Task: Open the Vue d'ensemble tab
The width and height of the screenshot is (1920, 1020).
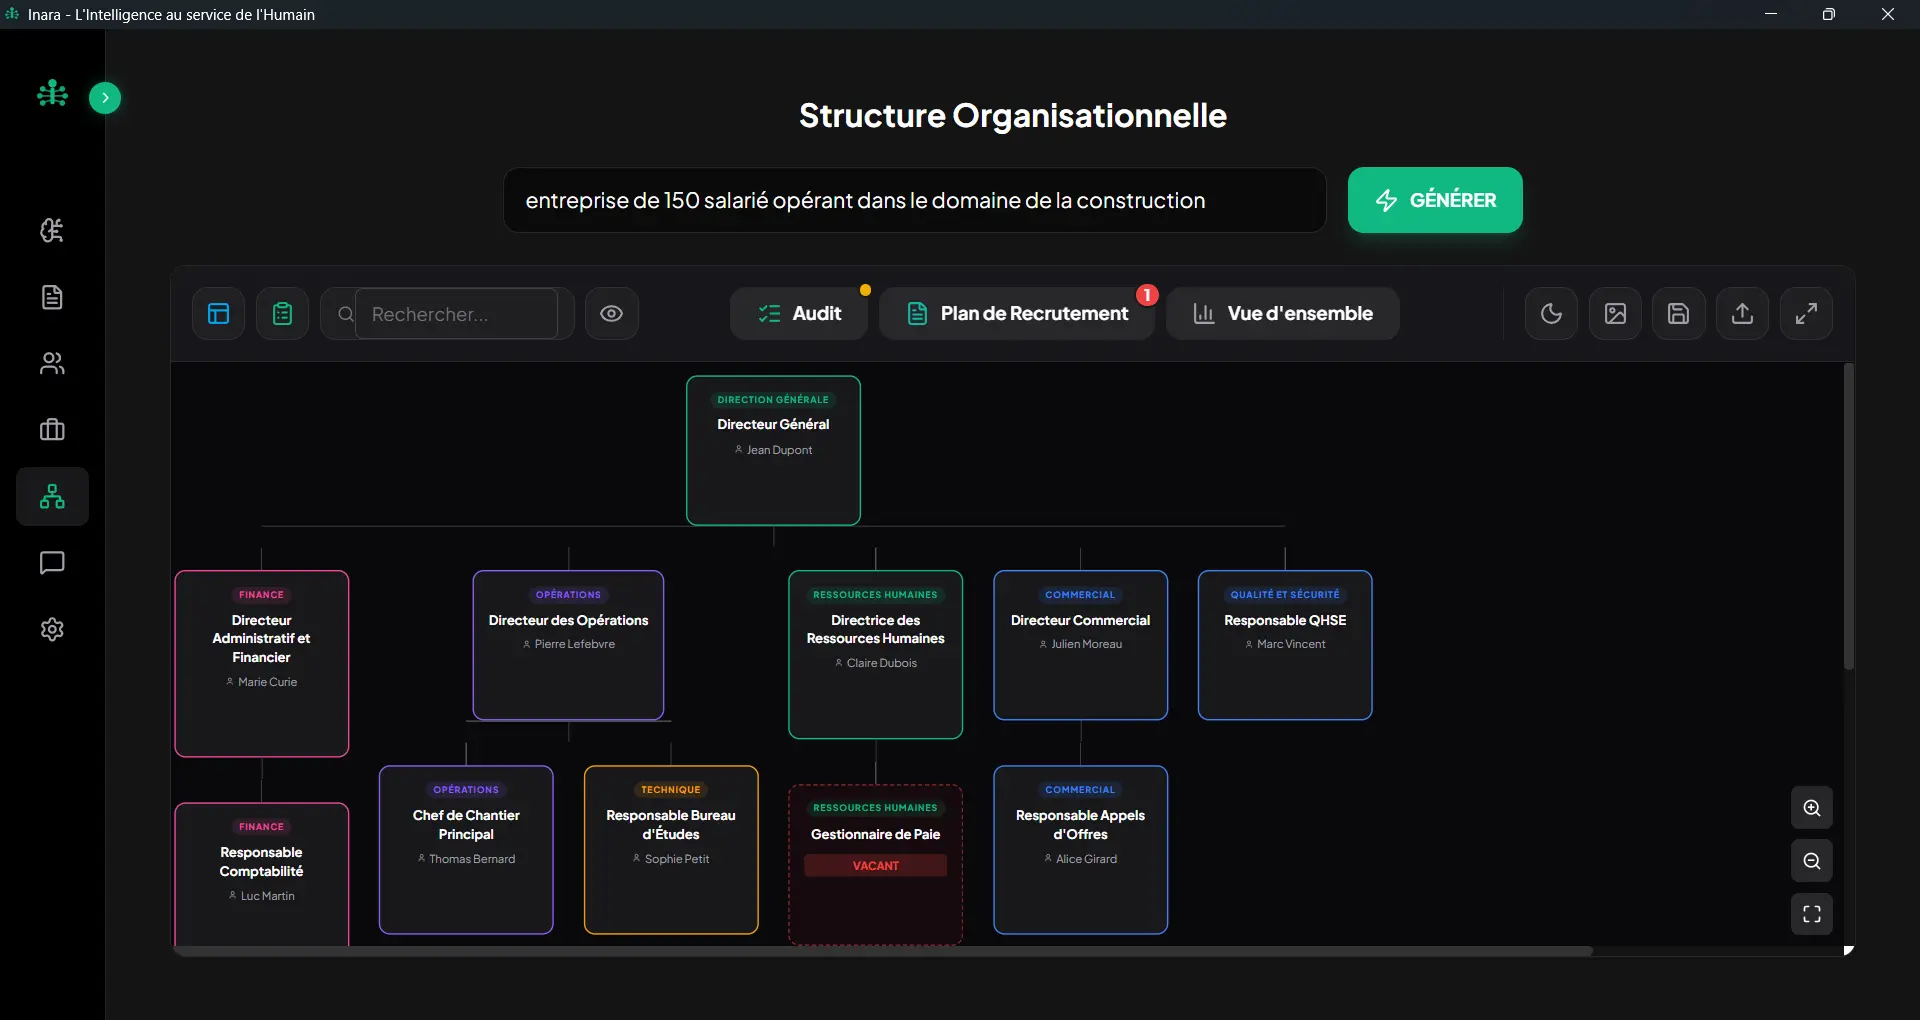Action: click(1283, 314)
